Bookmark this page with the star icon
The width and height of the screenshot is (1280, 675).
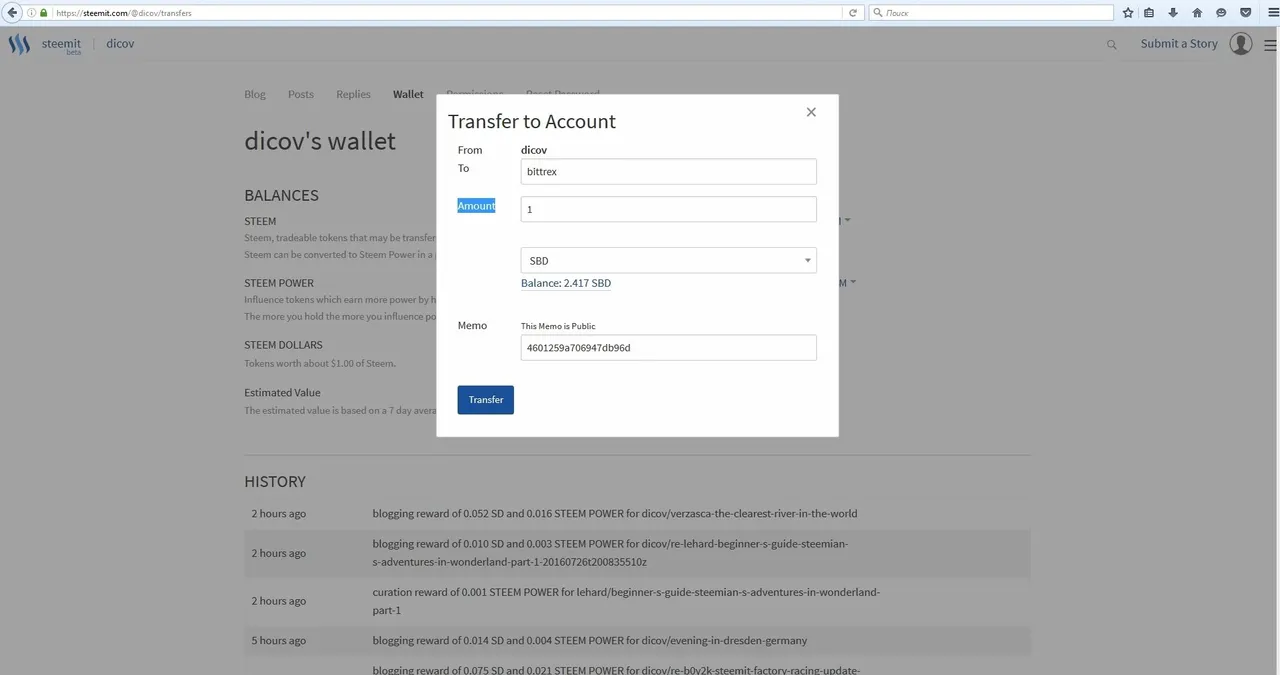point(1128,13)
